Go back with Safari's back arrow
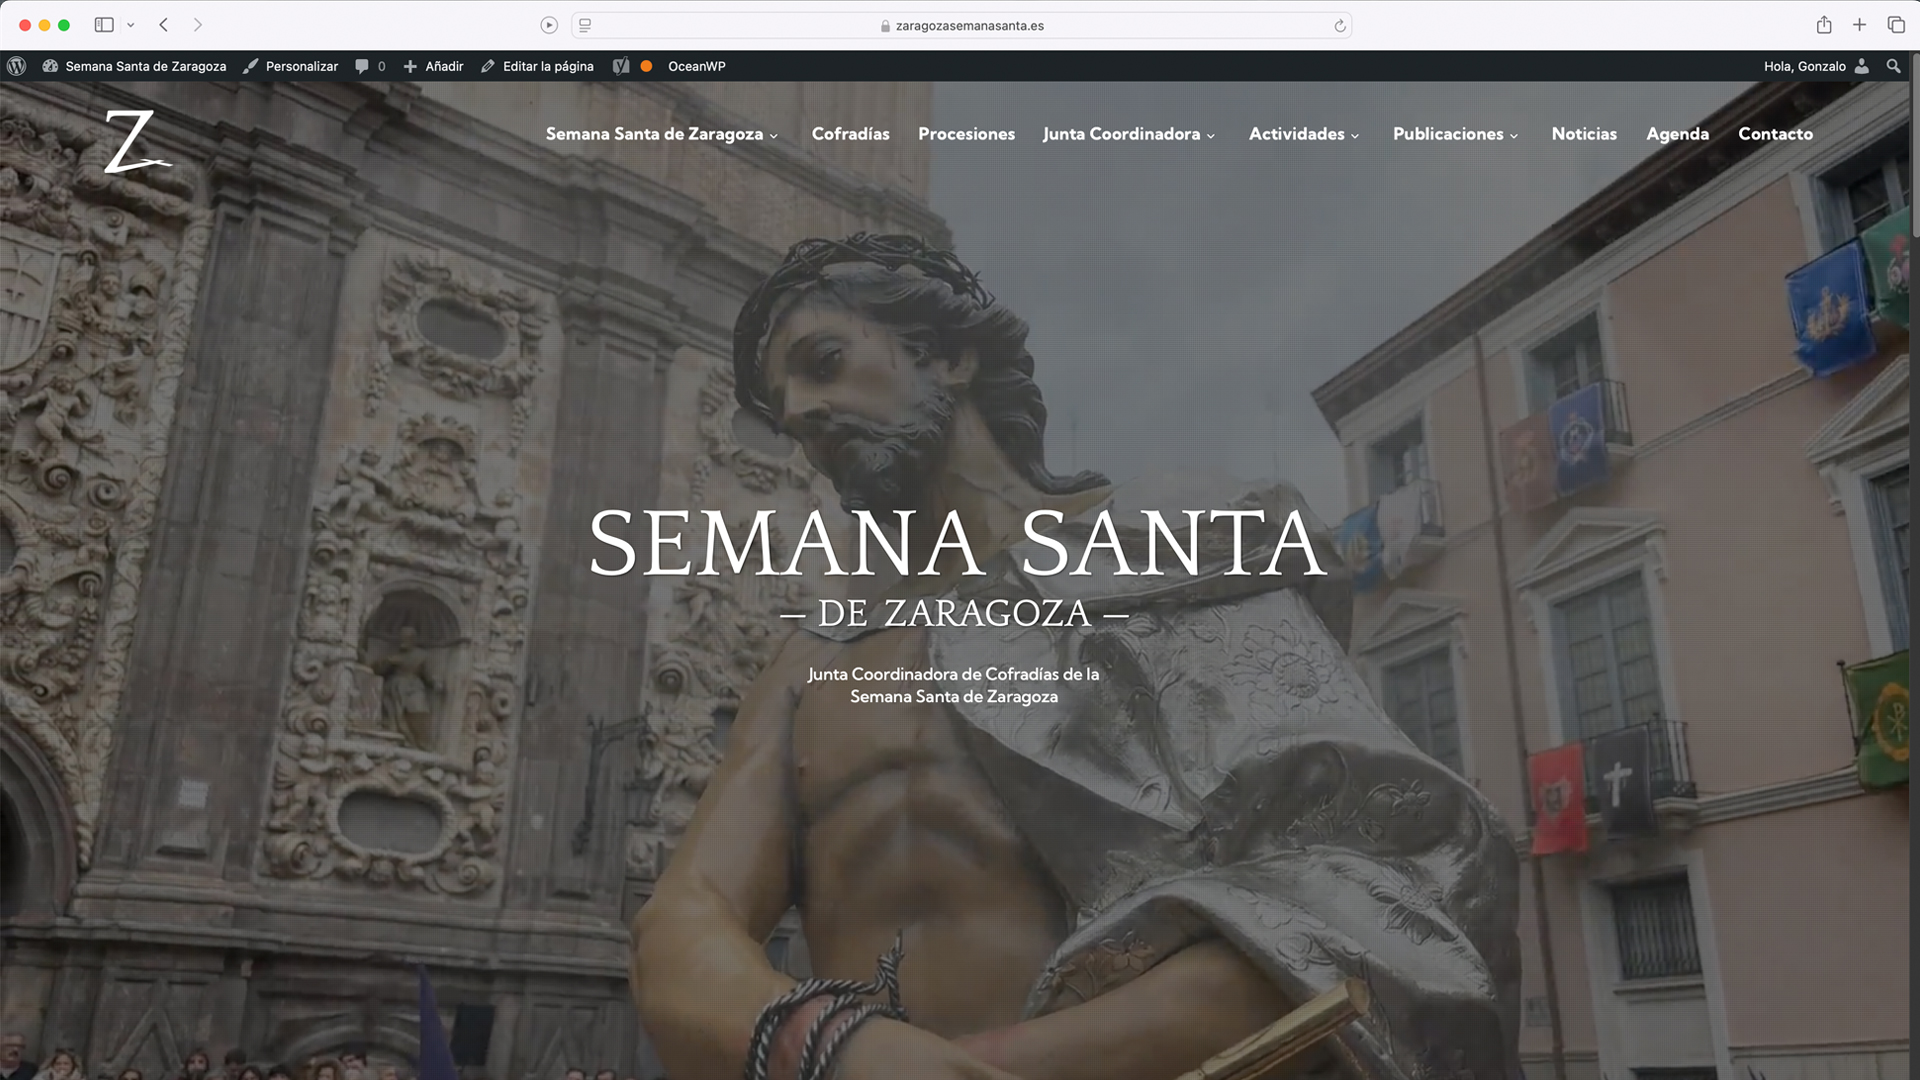Image resolution: width=1920 pixels, height=1080 pixels. (164, 25)
